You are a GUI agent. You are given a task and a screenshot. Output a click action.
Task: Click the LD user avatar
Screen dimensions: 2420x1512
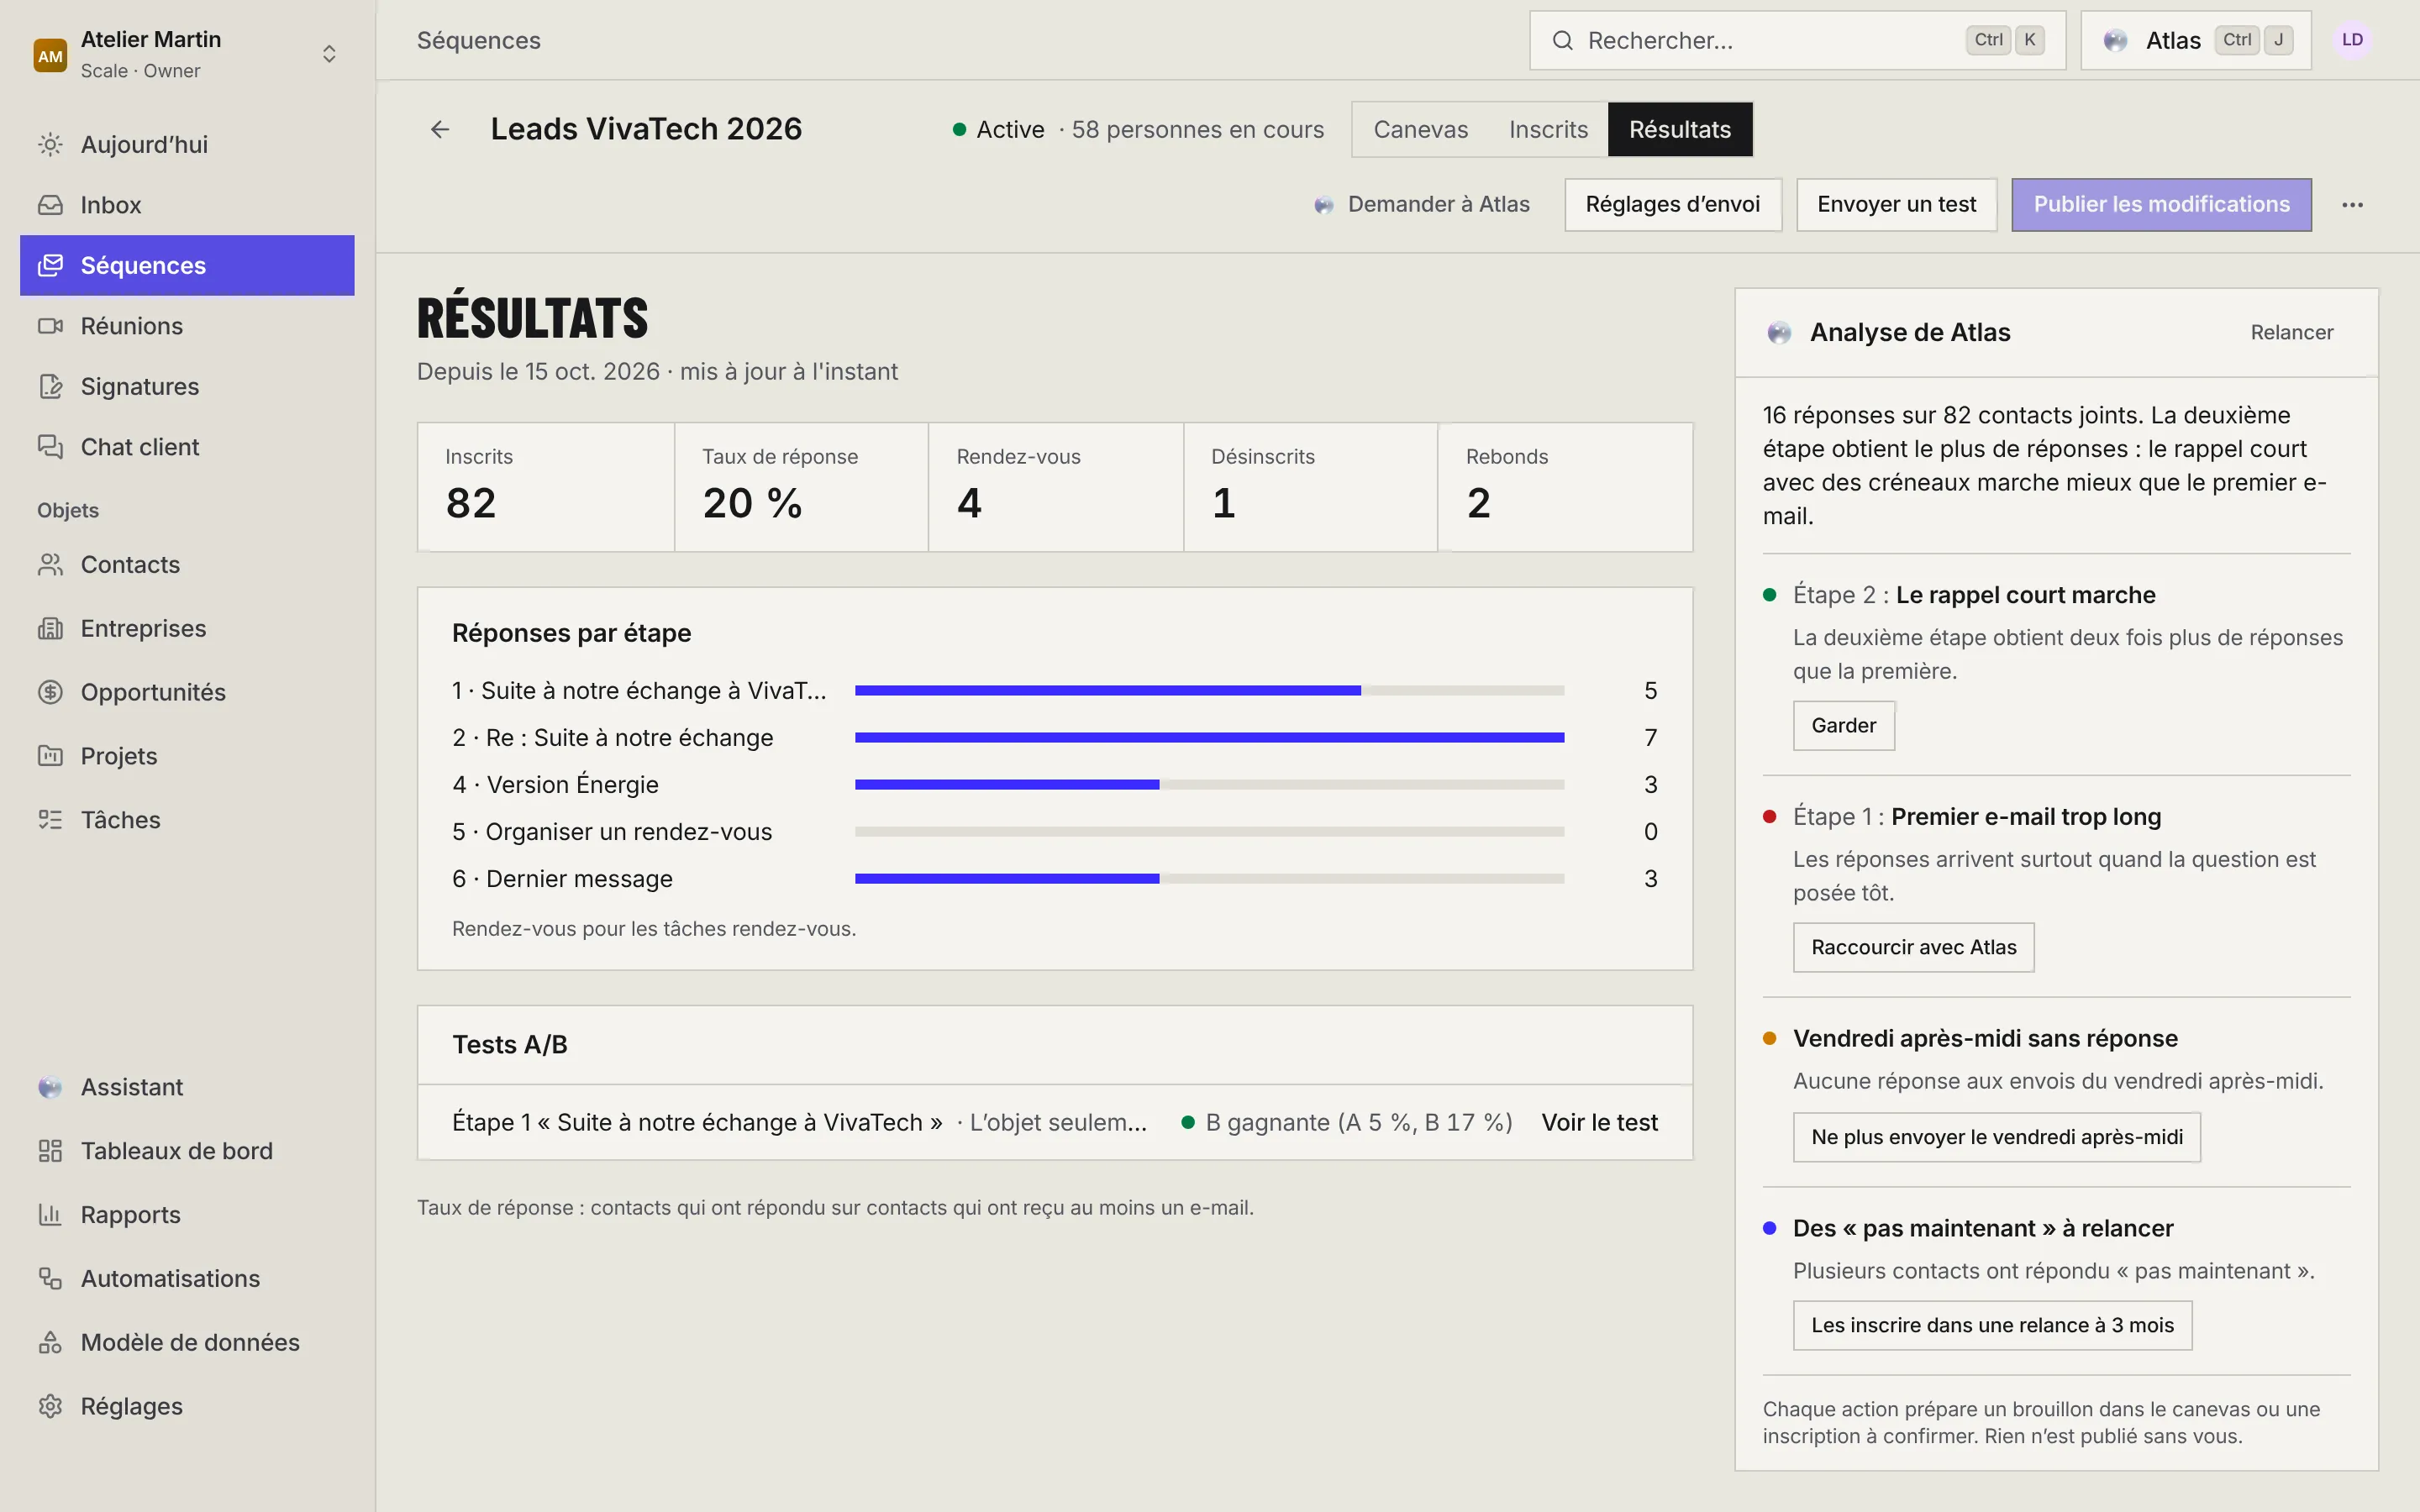point(2352,40)
